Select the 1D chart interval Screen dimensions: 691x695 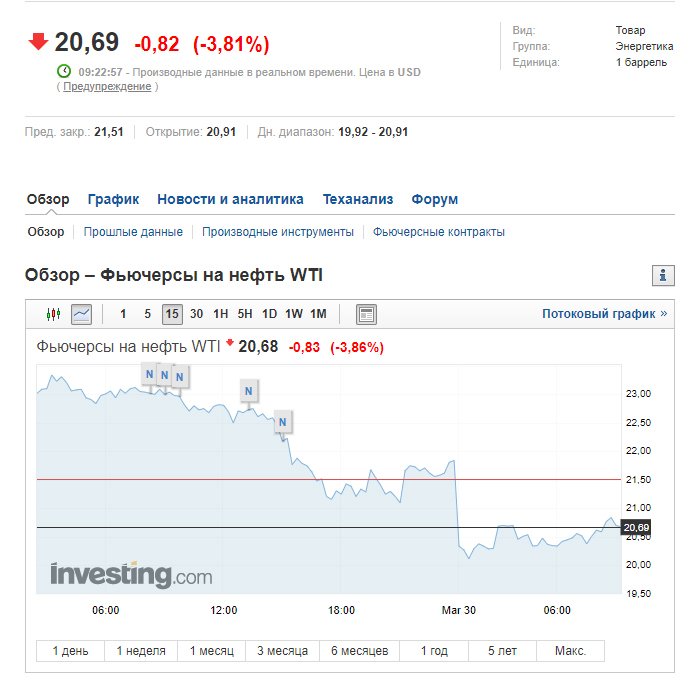[x=269, y=314]
